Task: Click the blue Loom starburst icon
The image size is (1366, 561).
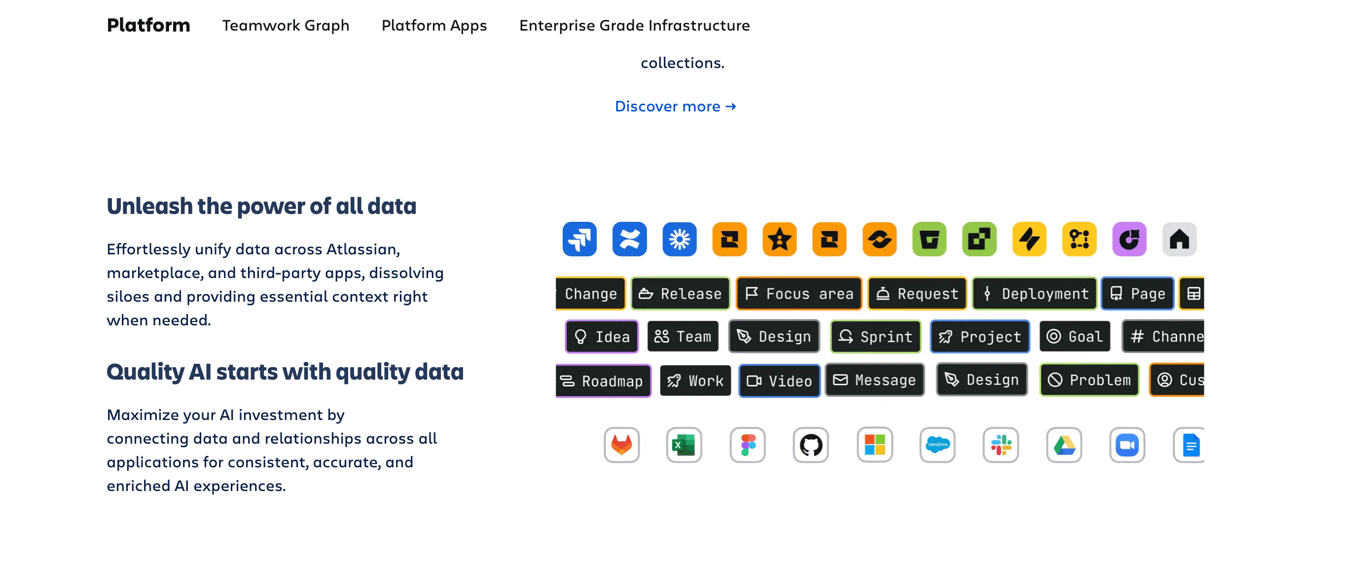Action: (680, 240)
